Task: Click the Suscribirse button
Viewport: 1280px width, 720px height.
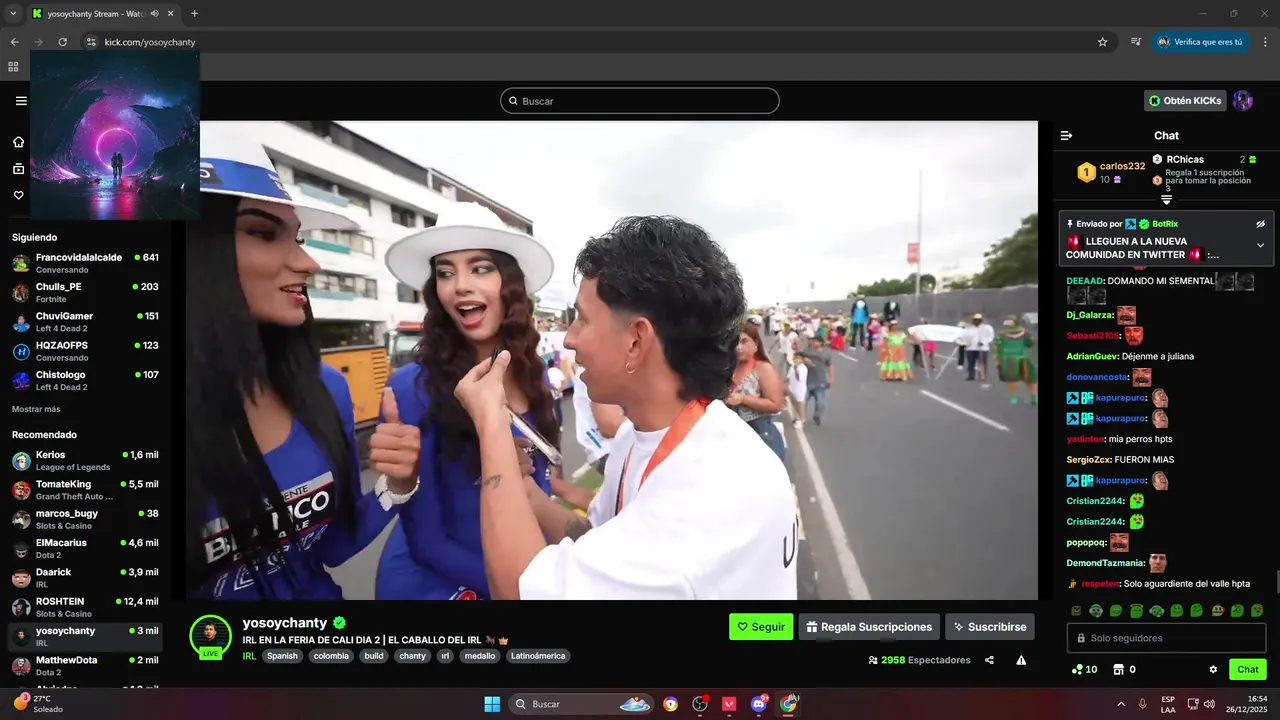Action: pos(990,627)
